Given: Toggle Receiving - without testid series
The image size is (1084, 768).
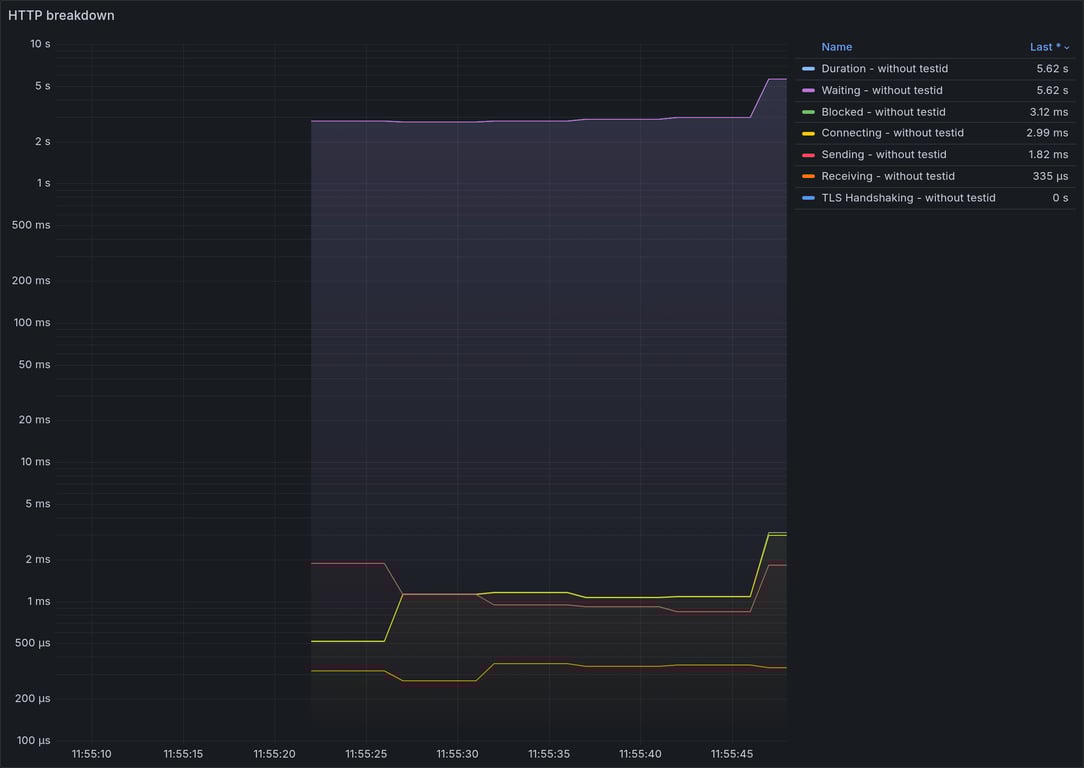Looking at the screenshot, I should click(888, 176).
